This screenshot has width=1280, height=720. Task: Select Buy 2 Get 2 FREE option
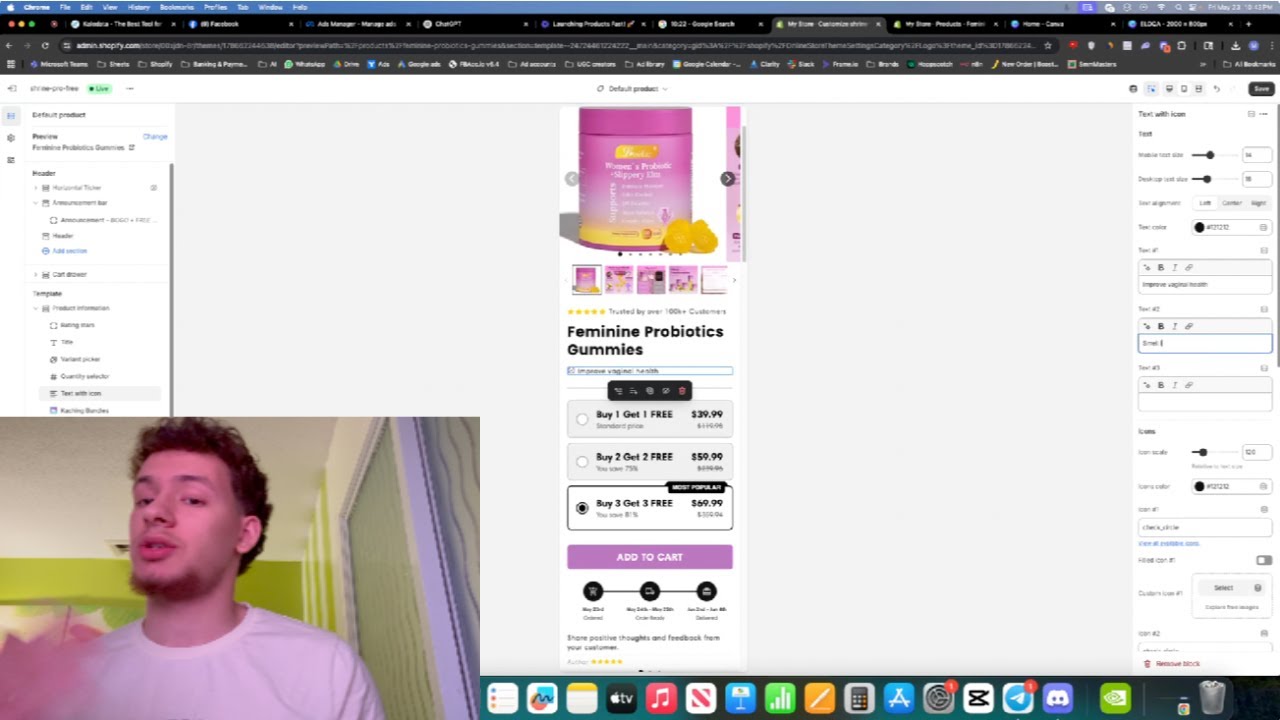click(x=650, y=461)
